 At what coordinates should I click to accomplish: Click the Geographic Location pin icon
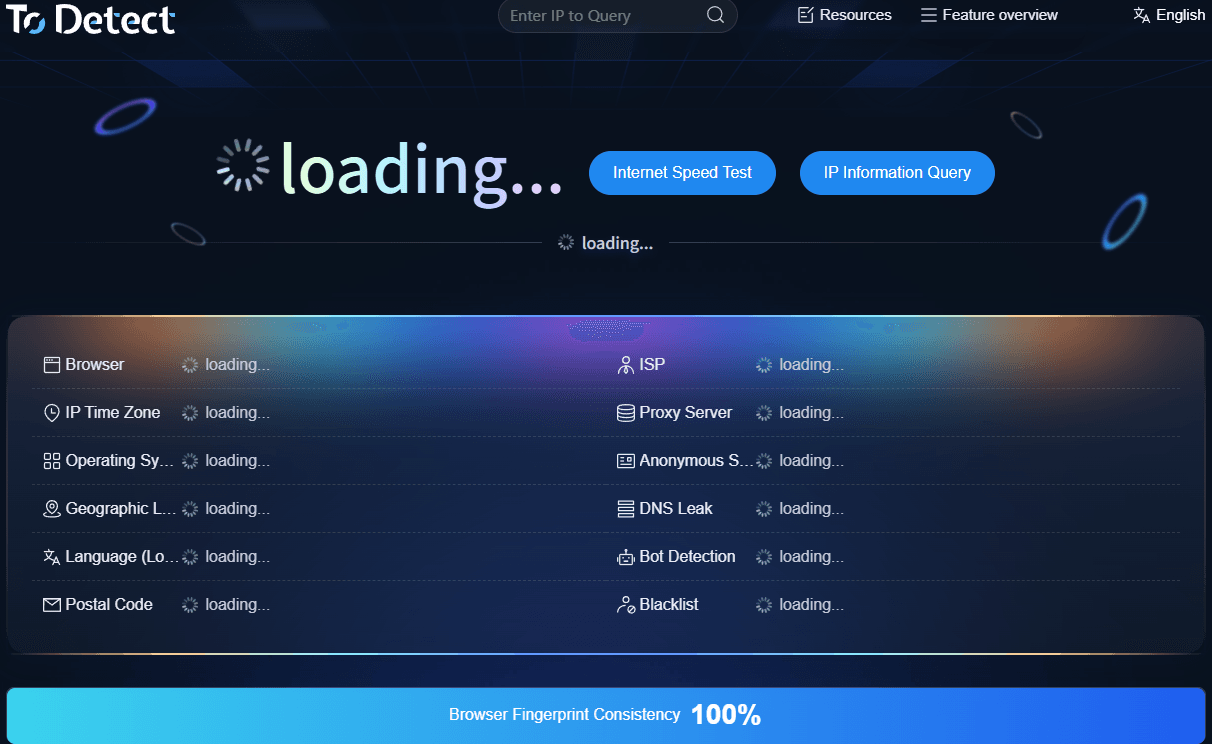[52, 509]
